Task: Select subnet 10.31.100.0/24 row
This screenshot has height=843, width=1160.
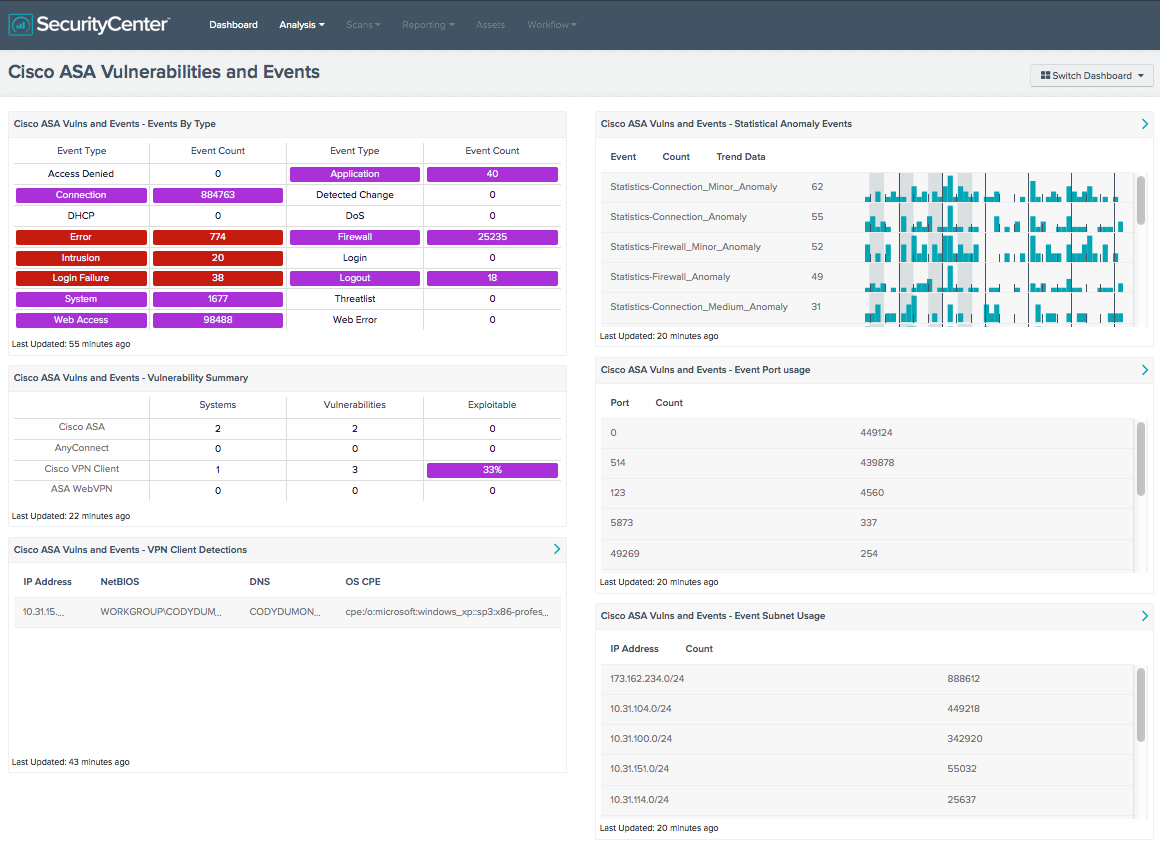Action: click(x=867, y=739)
